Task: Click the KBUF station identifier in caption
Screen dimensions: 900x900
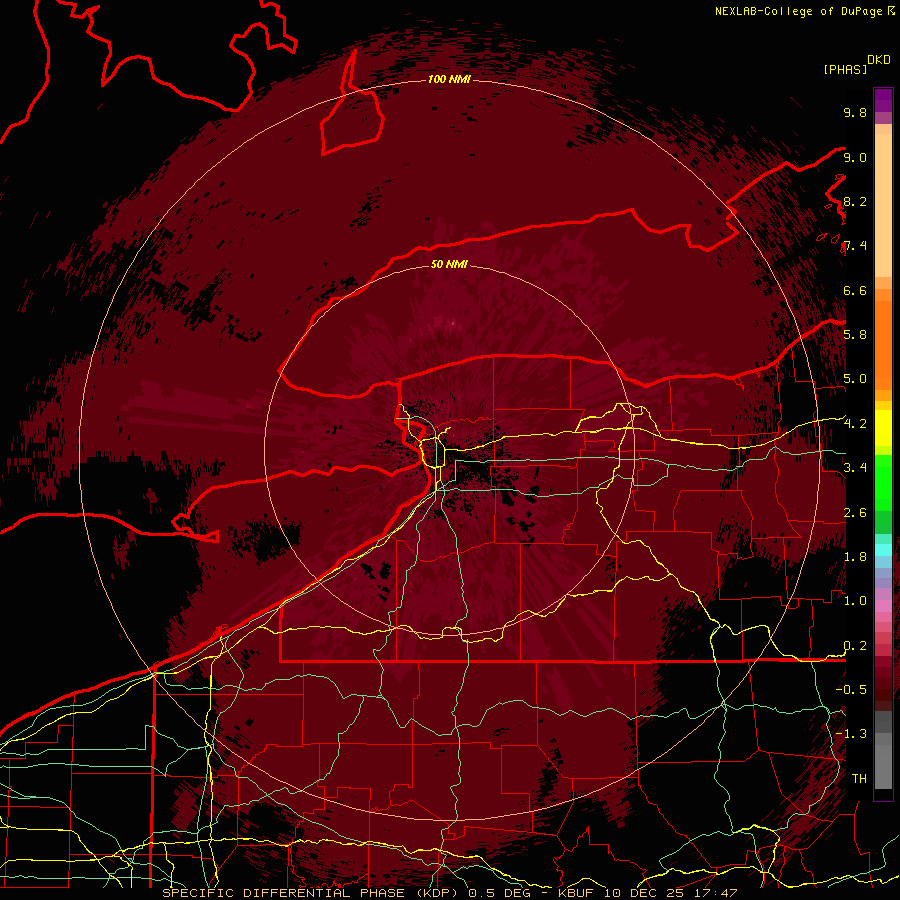Action: (x=578, y=893)
